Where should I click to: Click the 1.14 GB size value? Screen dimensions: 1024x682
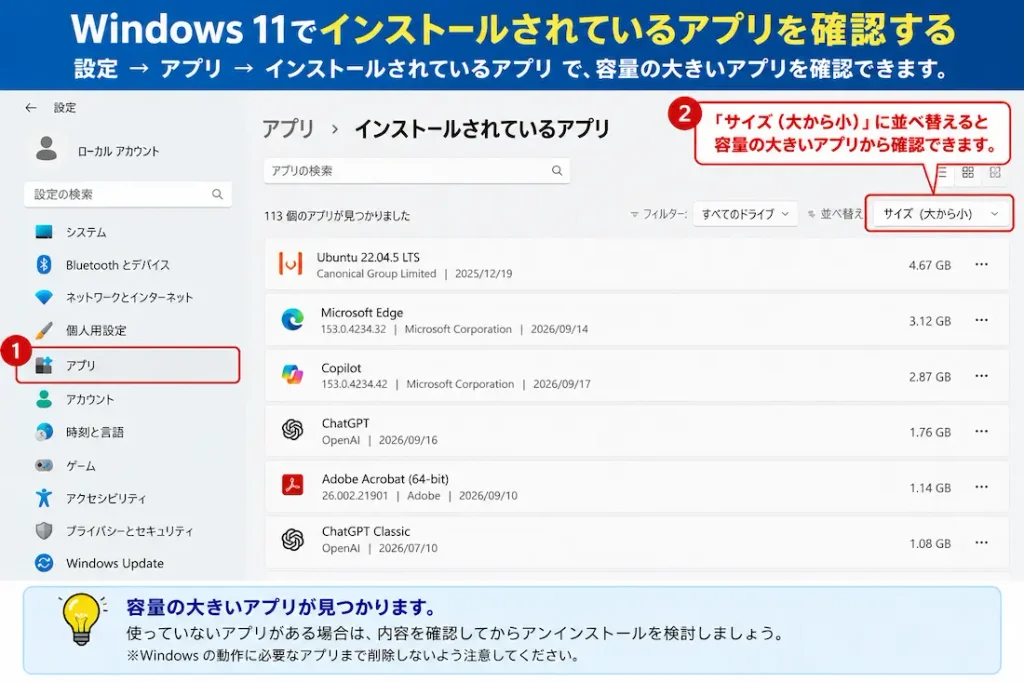pos(929,487)
